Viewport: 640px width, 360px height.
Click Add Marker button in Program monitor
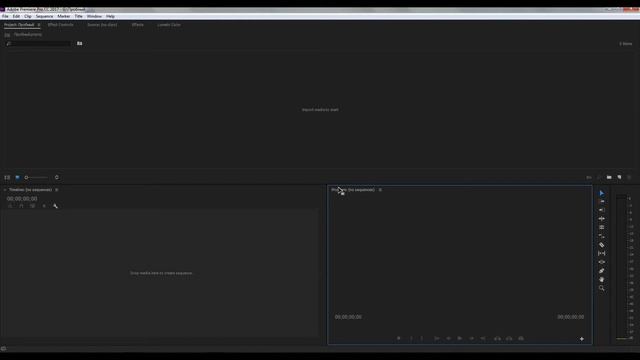(x=399, y=338)
